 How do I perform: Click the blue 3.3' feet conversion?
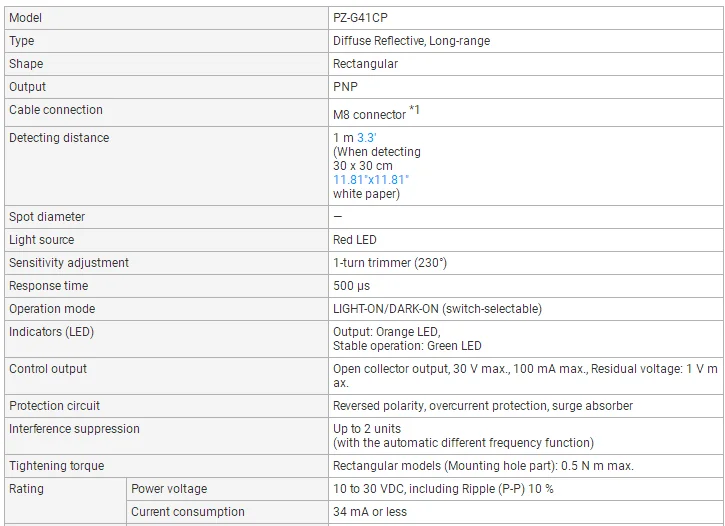367,138
